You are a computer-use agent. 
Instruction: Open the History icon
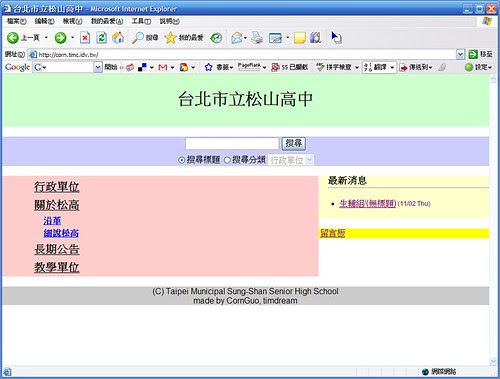[x=216, y=38]
